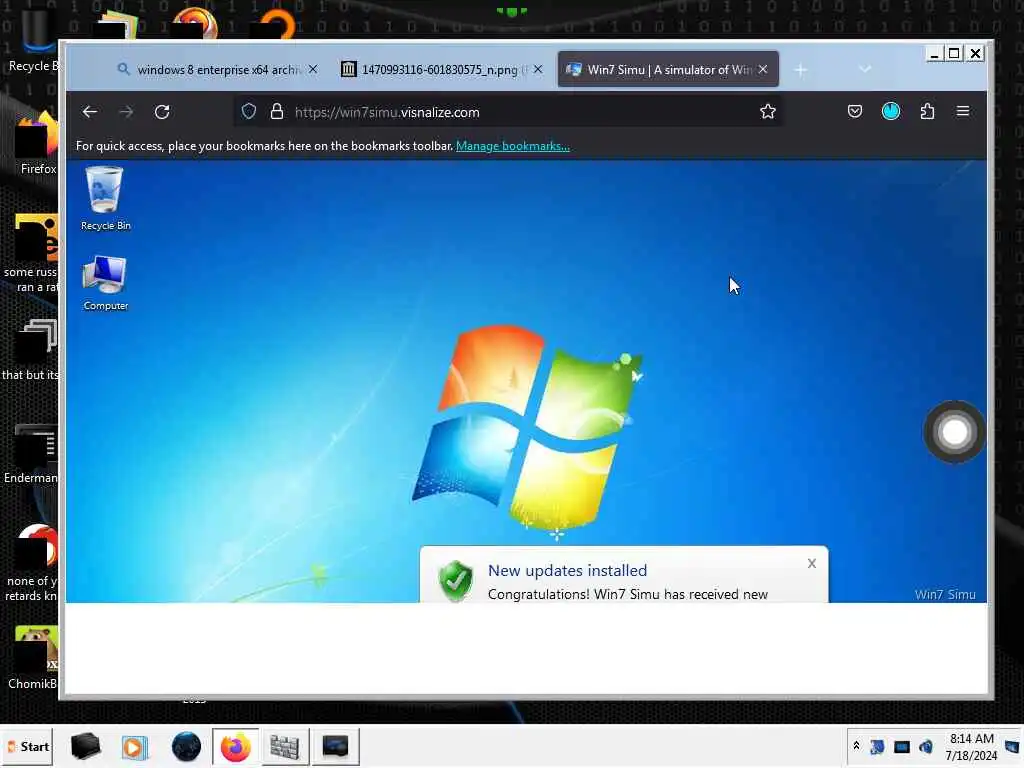
Task: Open a new tab with the plus button
Action: [x=801, y=70]
